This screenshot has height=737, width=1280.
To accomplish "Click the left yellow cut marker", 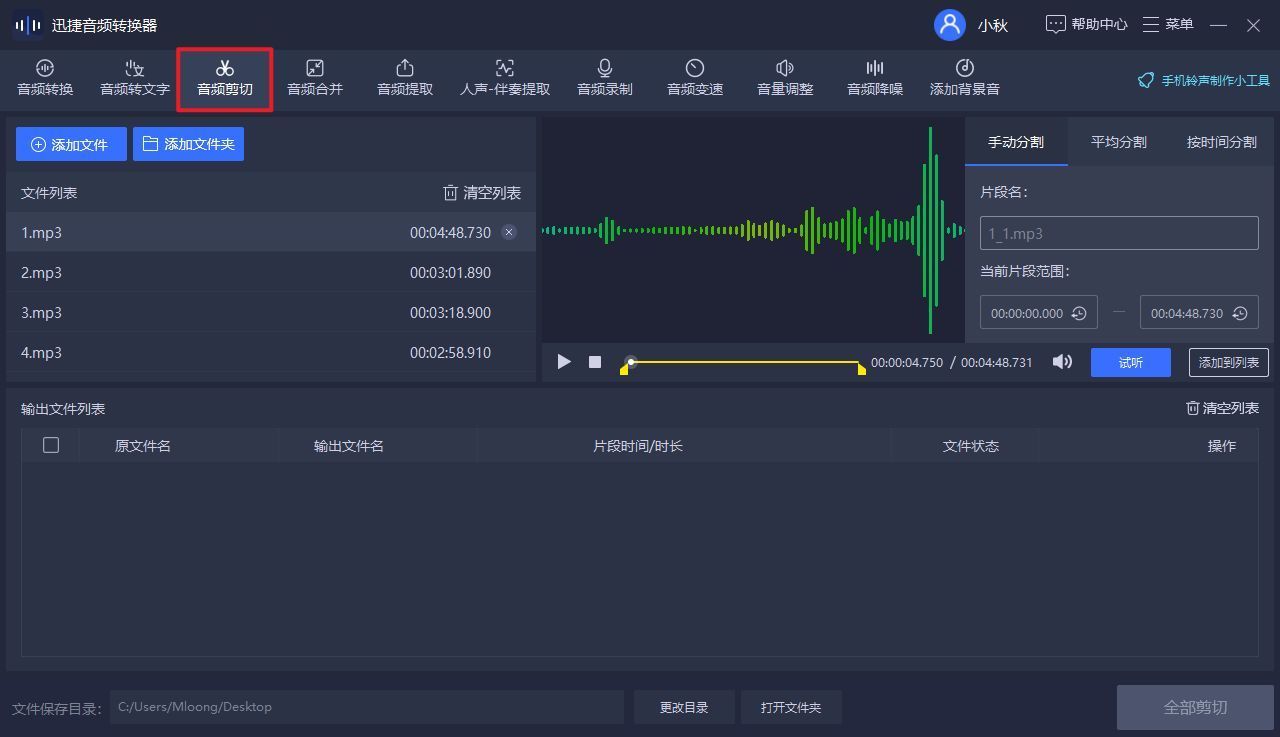I will click(624, 370).
